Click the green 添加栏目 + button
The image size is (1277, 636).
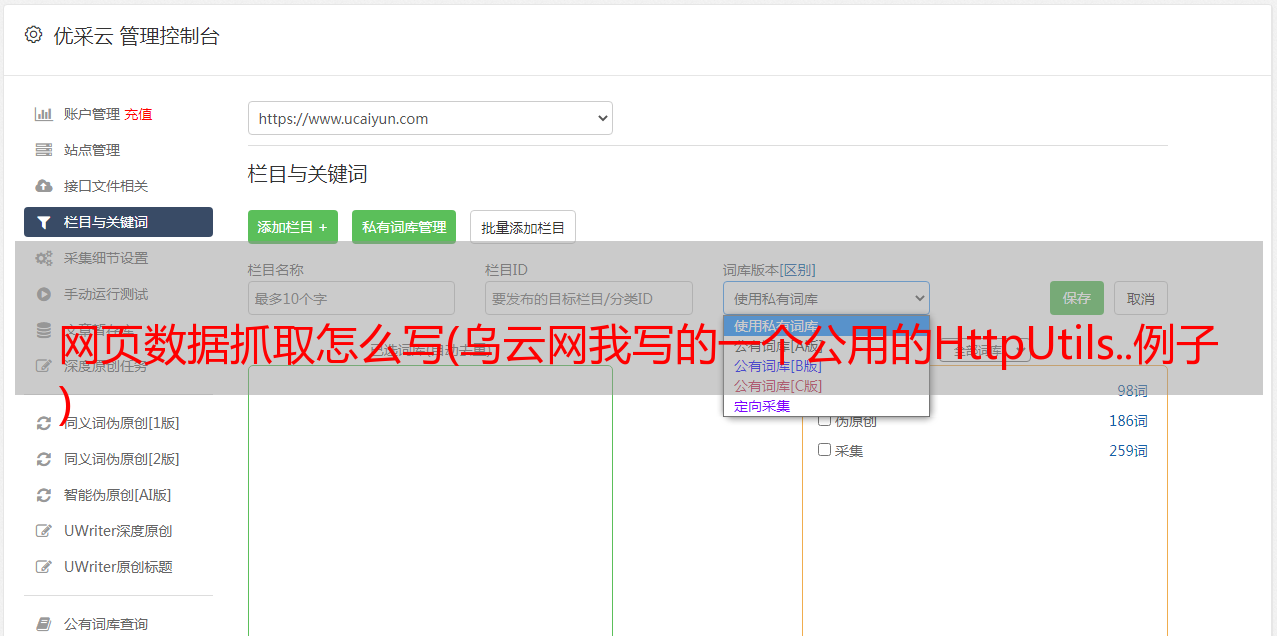click(x=293, y=227)
